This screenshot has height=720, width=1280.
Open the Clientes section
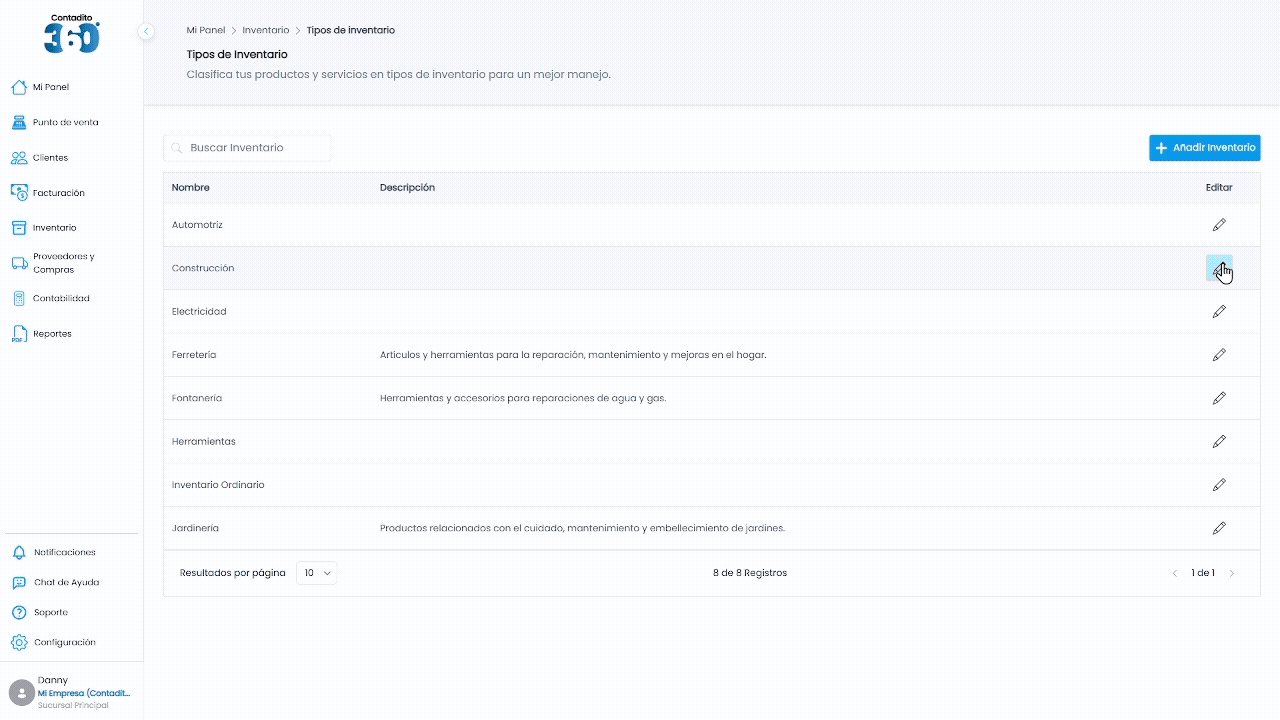(x=50, y=158)
